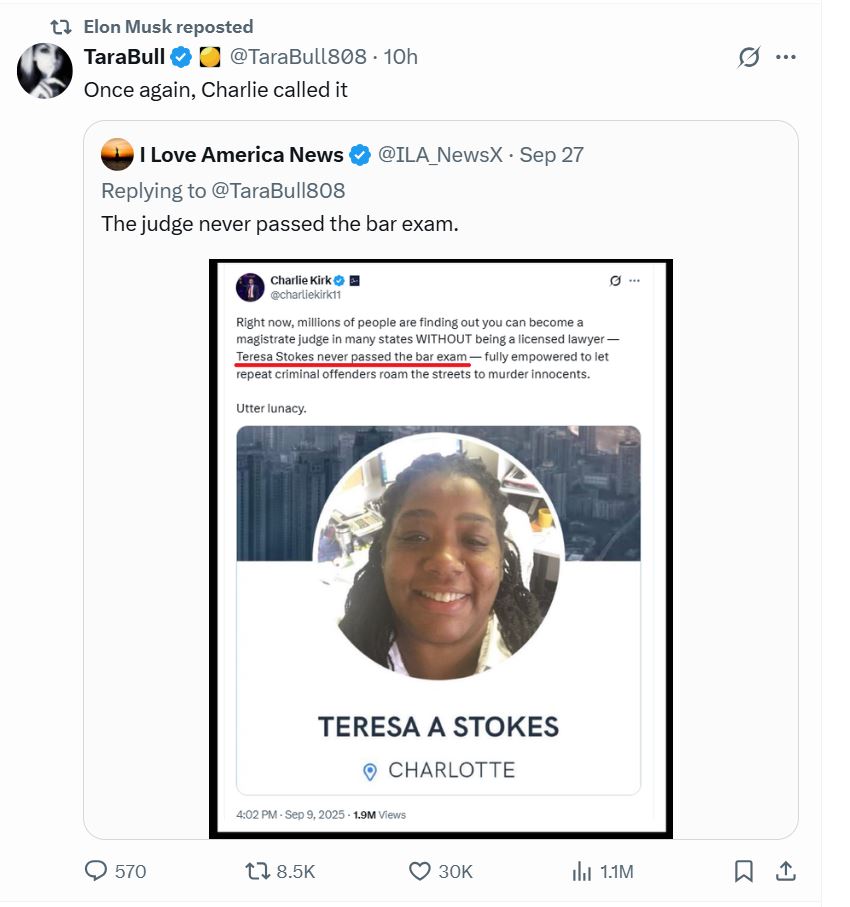Open TaraBull's profile picture
The image size is (850, 907).
[45, 71]
